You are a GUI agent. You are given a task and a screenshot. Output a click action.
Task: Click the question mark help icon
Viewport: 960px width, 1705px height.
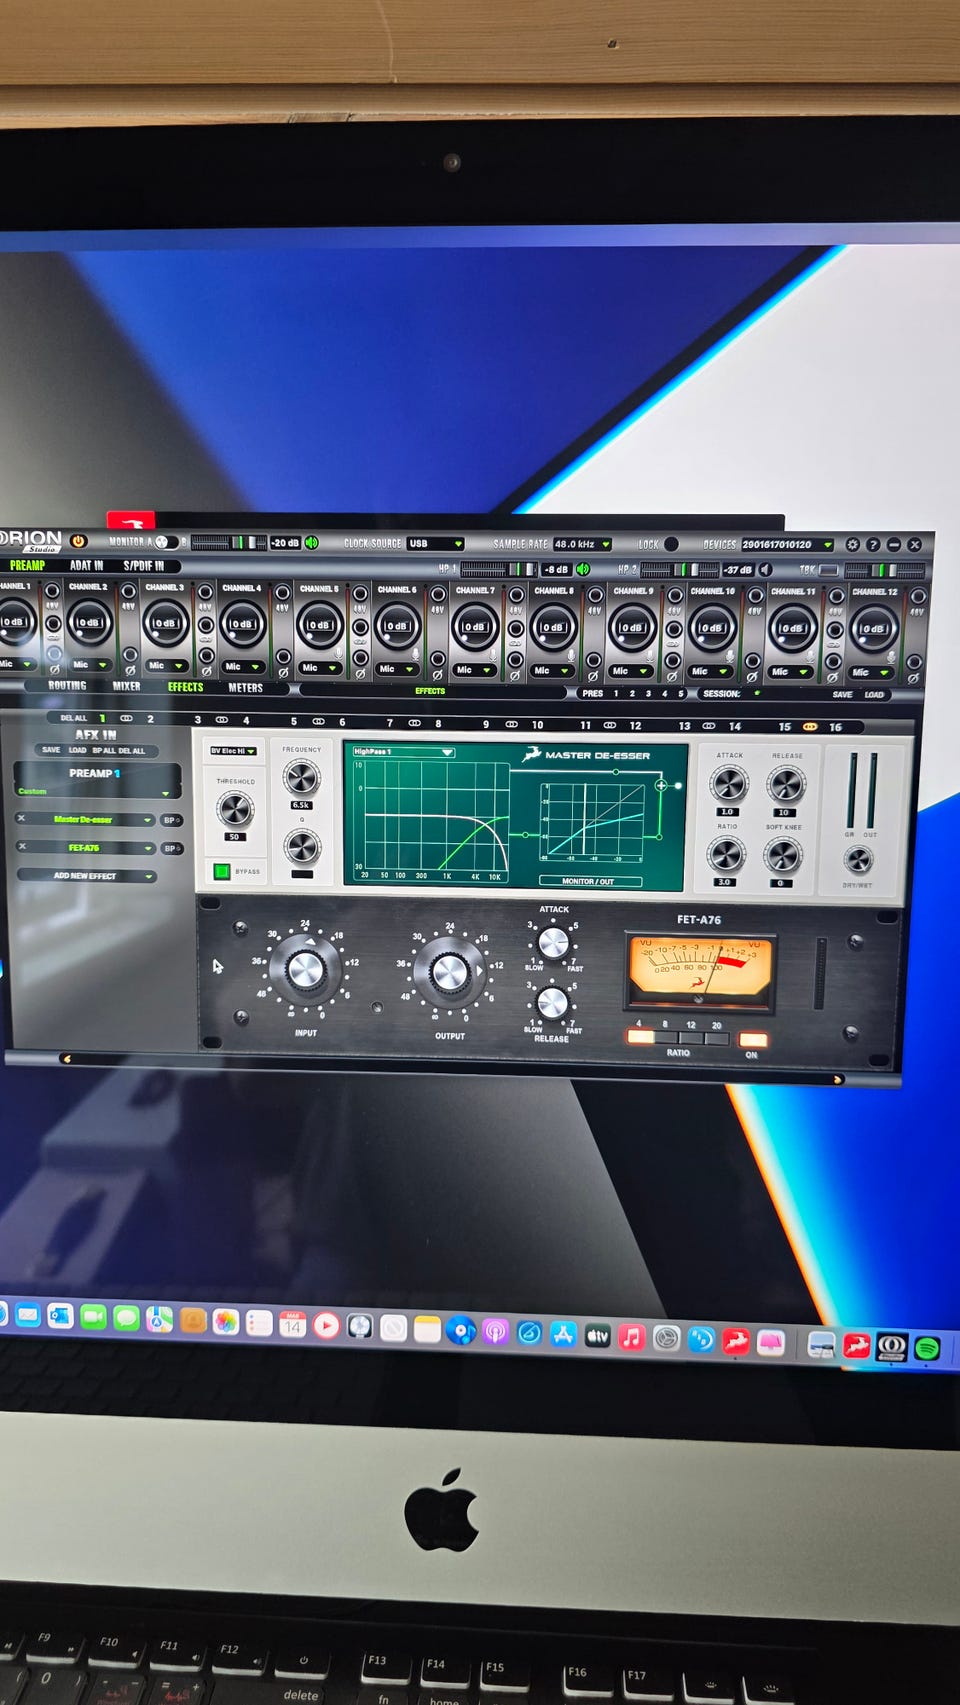click(873, 545)
